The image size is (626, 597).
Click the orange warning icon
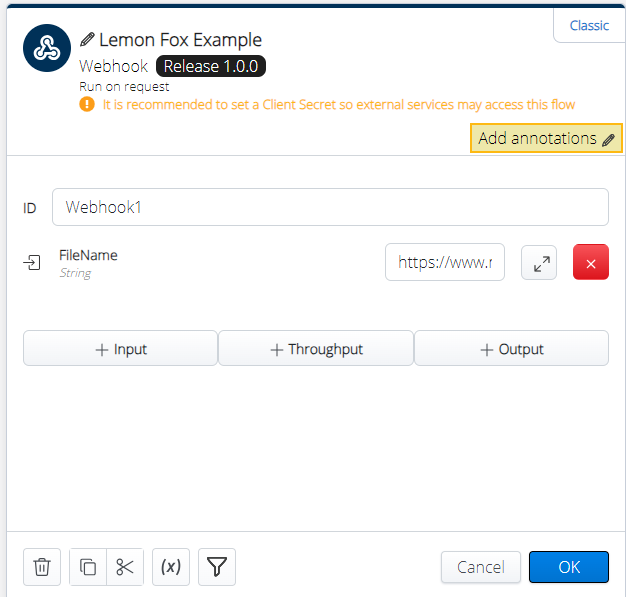tap(87, 105)
